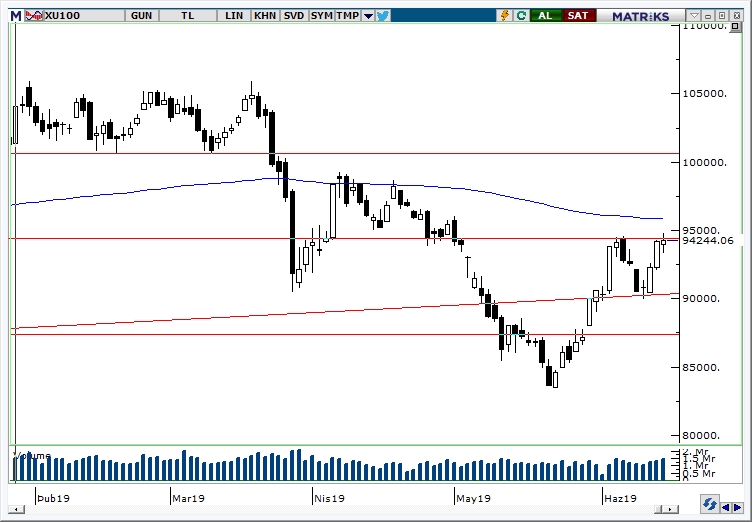Click the Nis19 date axis label
Screen dimensions: 752x522
[329, 498]
